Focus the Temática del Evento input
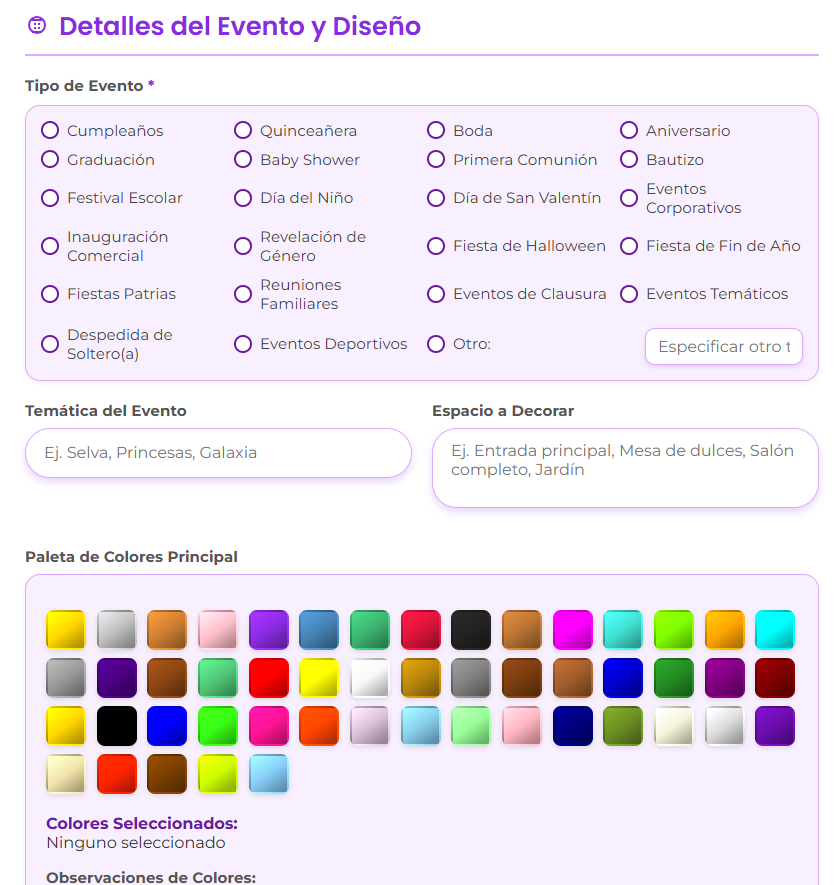835x885 pixels. (218, 453)
